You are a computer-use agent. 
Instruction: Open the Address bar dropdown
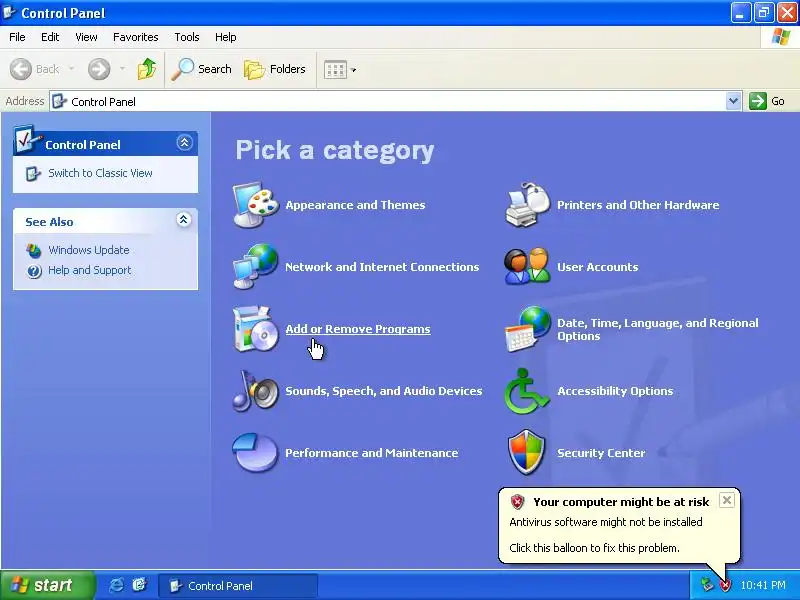(x=733, y=101)
